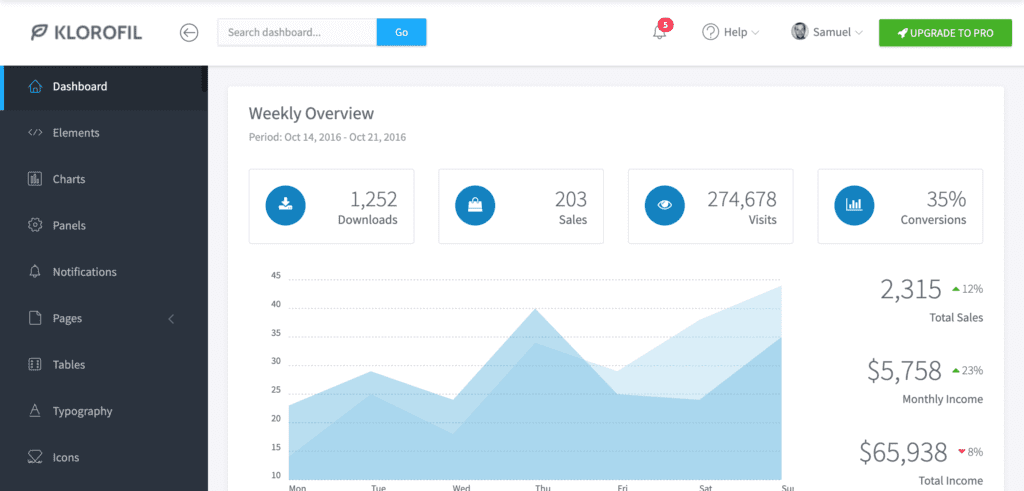Open Notifications sidebar item

(104, 272)
